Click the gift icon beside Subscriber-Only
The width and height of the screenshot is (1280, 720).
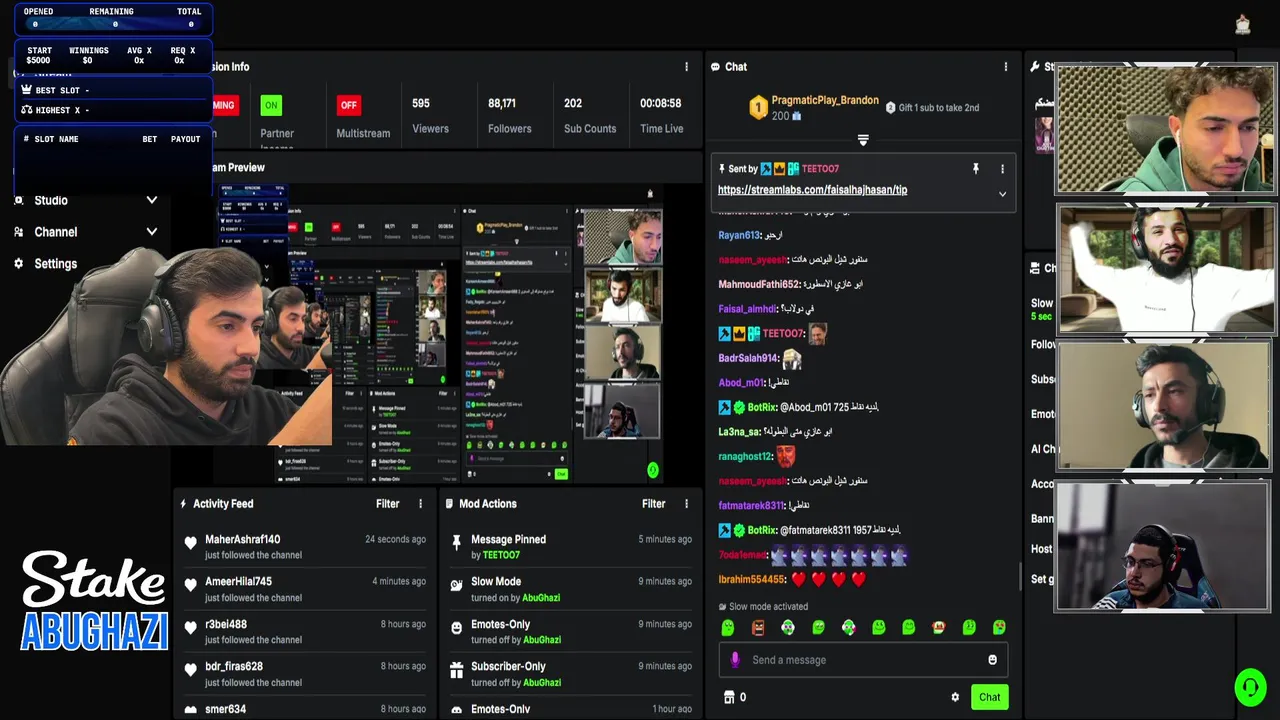tap(457, 669)
